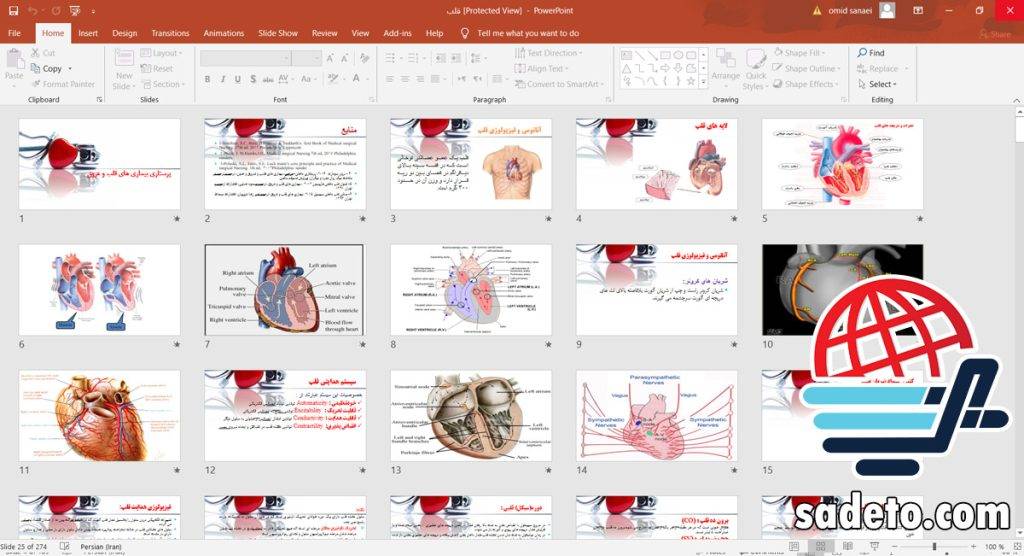Select the star shape in gallery

pyautogui.click(x=691, y=81)
